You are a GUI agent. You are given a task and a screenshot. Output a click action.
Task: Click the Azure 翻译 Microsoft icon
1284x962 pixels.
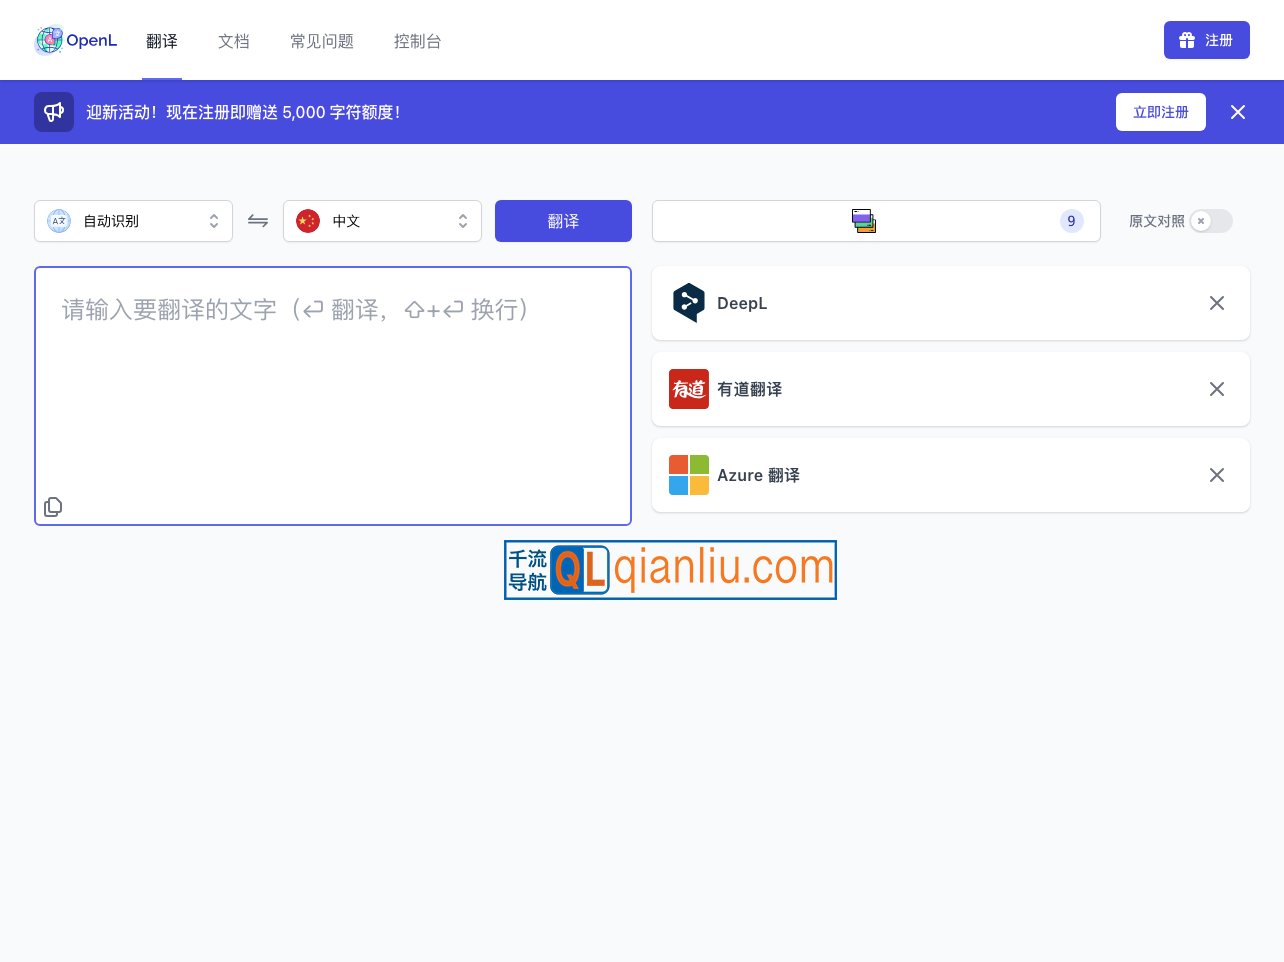point(689,475)
